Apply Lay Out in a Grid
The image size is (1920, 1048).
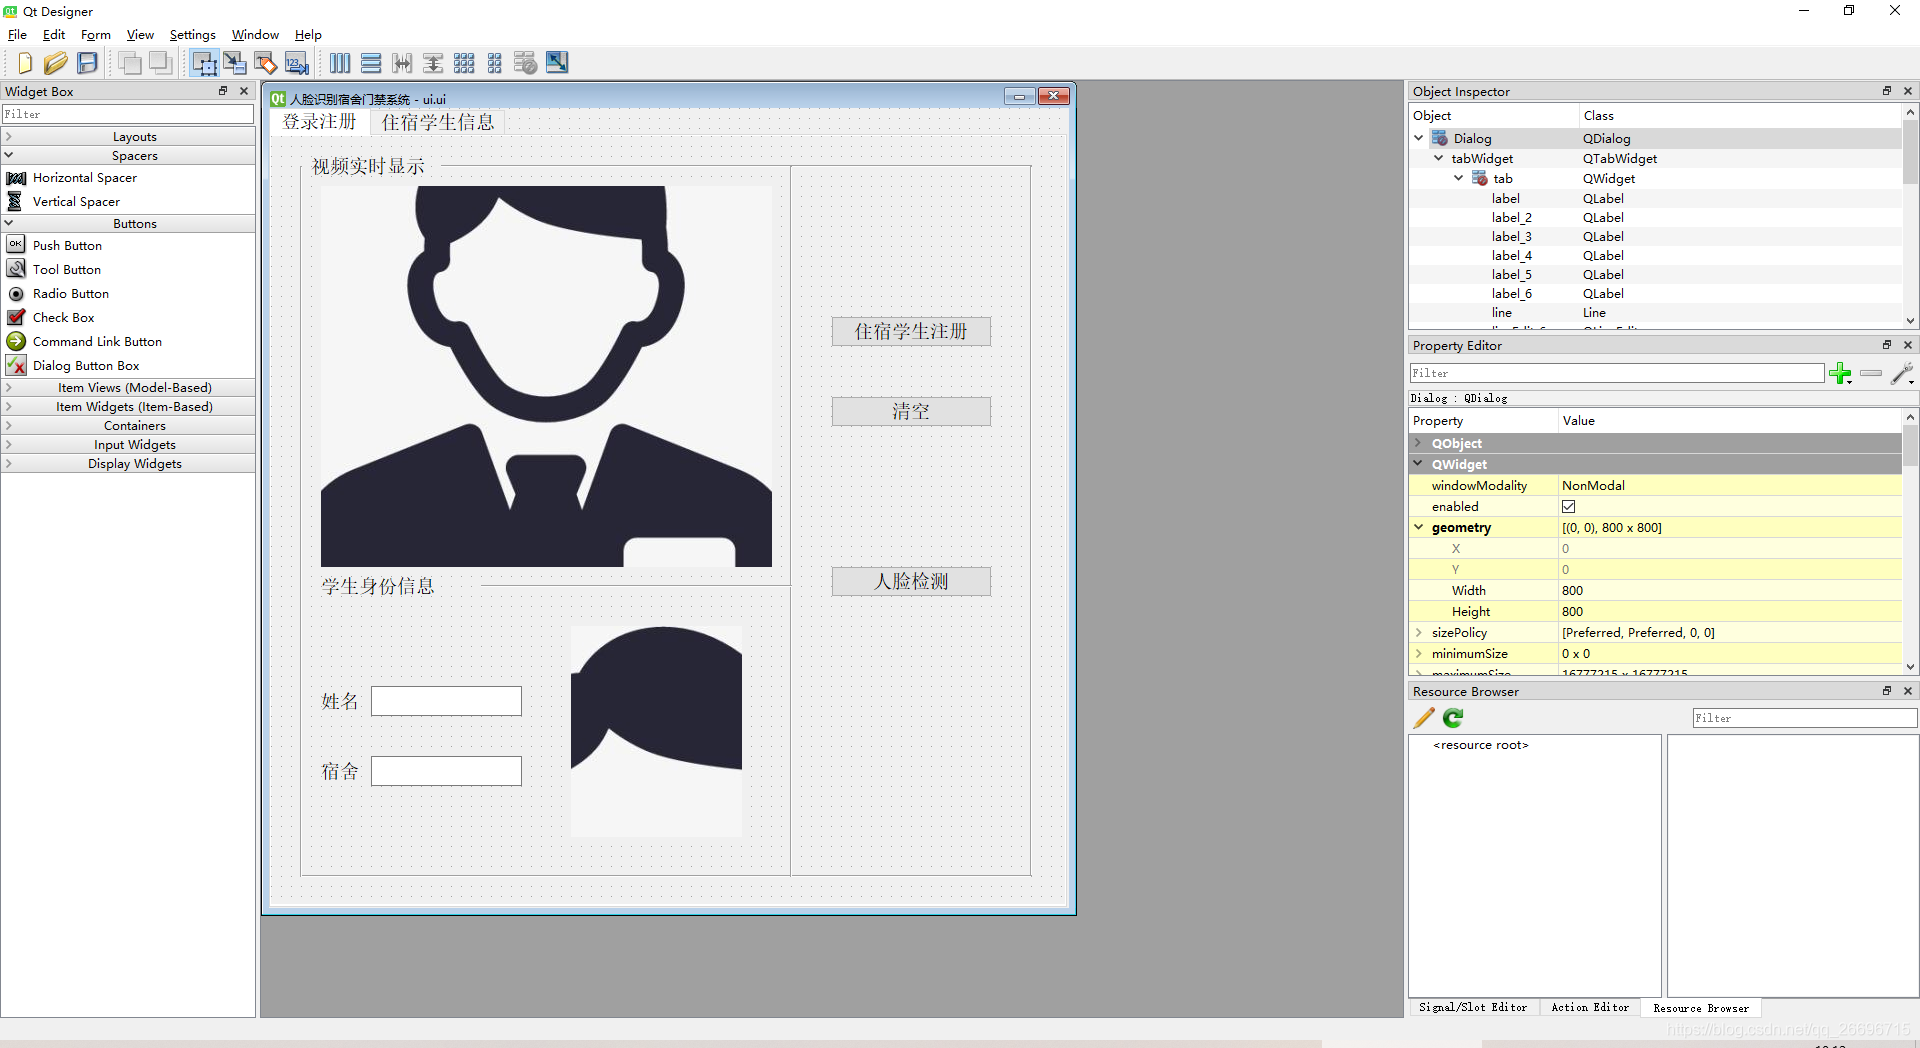click(x=464, y=63)
